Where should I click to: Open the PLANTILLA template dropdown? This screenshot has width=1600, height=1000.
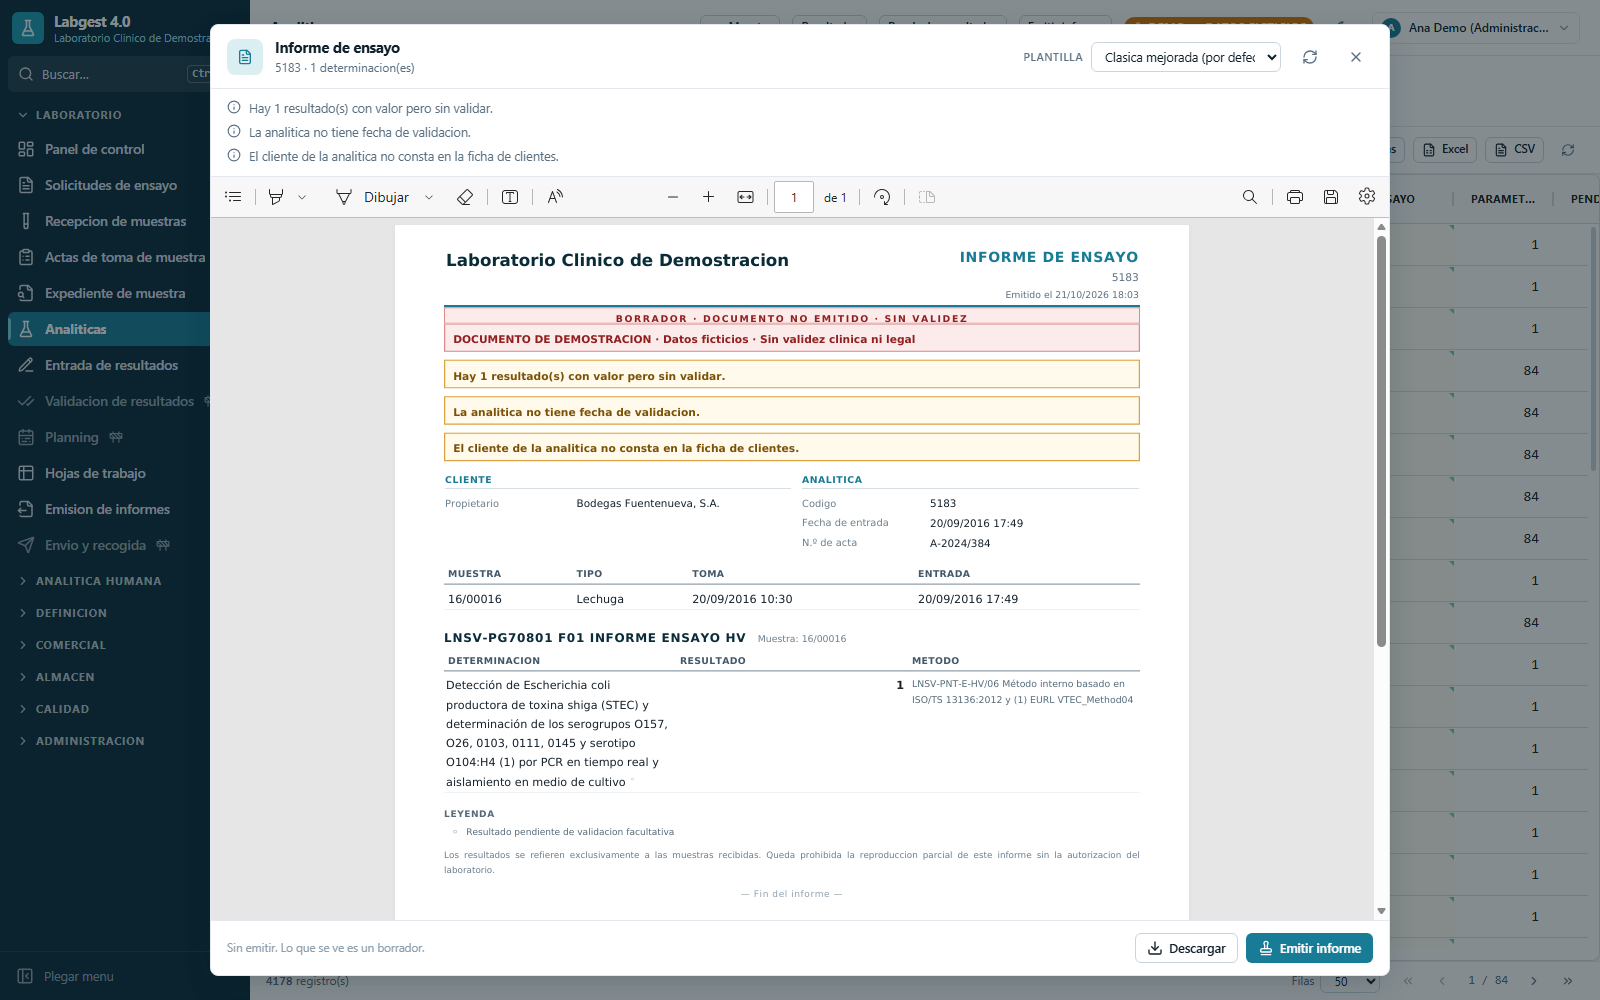pyautogui.click(x=1186, y=57)
